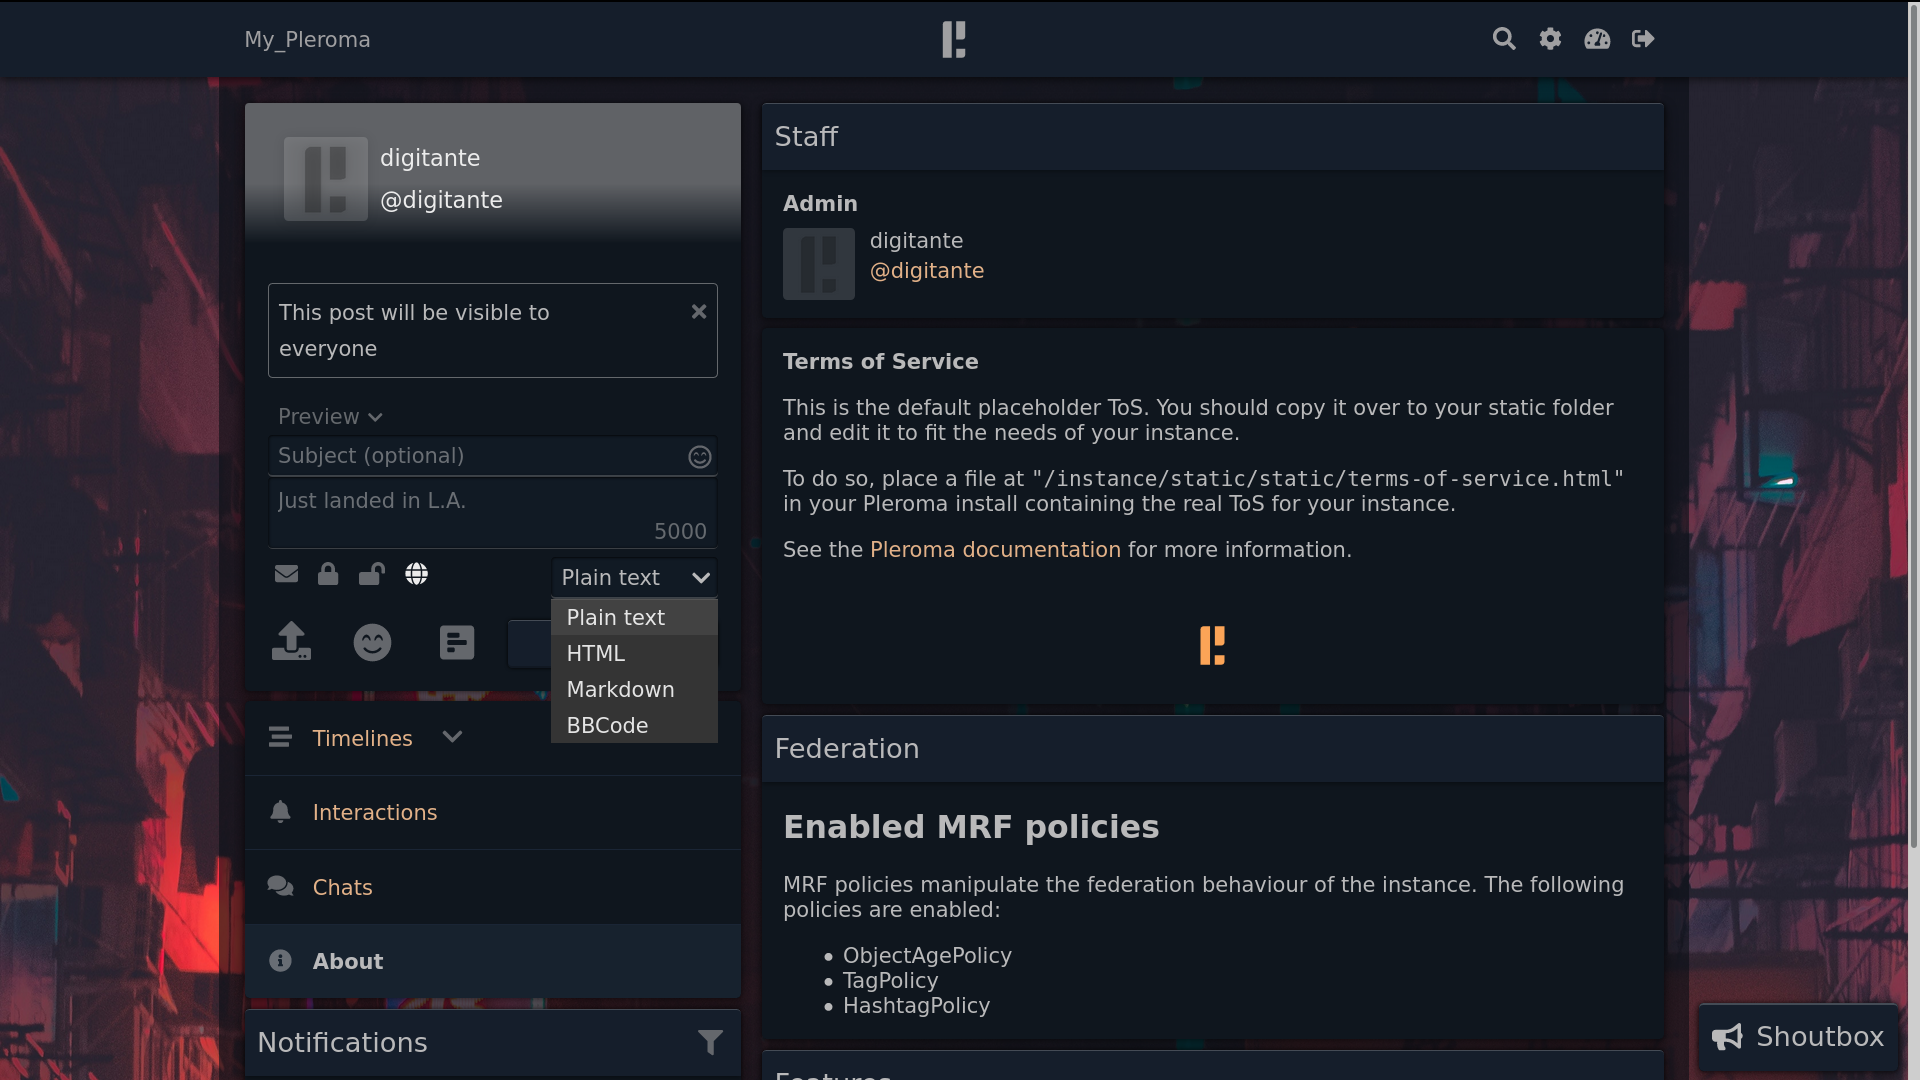The height and width of the screenshot is (1080, 1920).
Task: Click the upload media icon
Action: coord(291,642)
